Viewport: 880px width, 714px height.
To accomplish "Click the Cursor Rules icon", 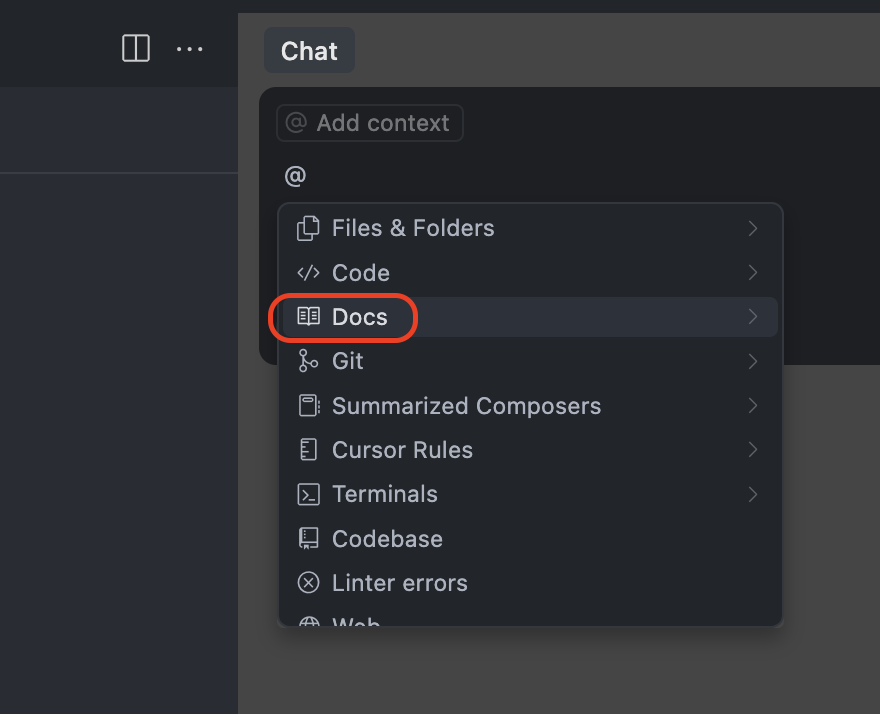I will point(308,450).
